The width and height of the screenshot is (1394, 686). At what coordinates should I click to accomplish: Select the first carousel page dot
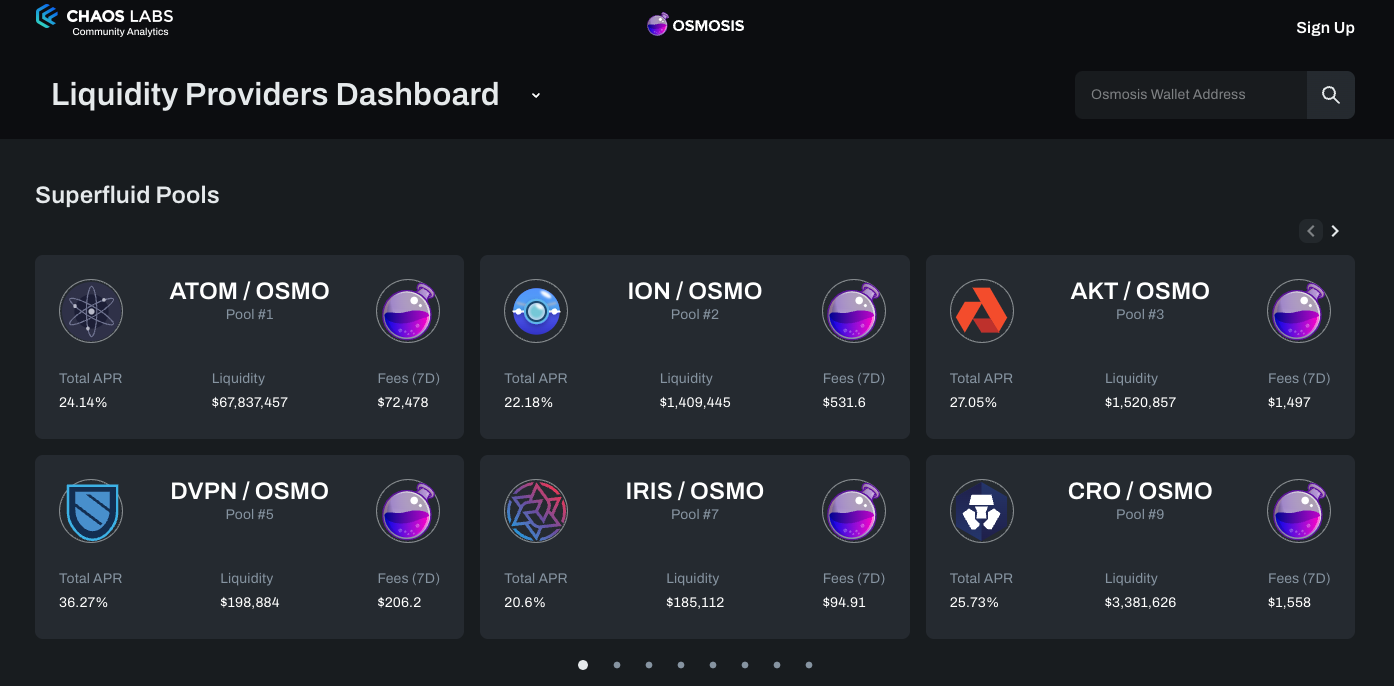[583, 664]
